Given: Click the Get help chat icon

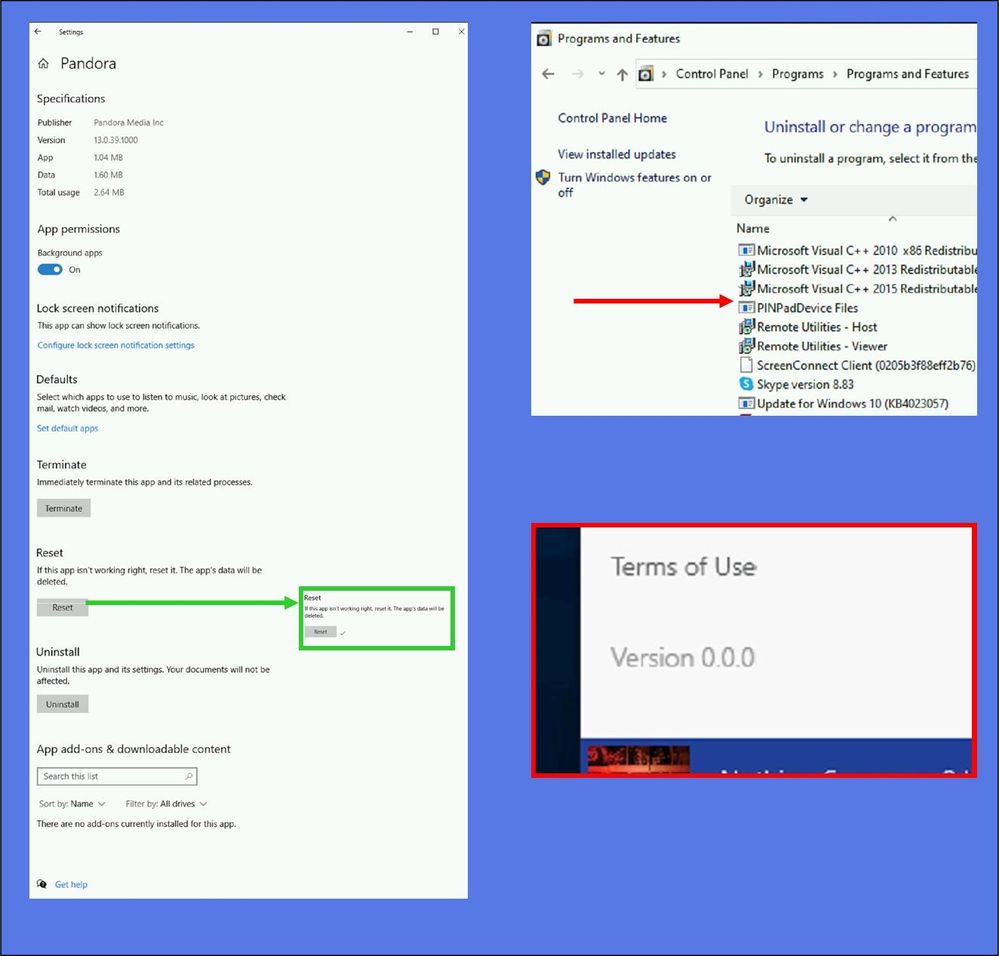Looking at the screenshot, I should point(42,884).
